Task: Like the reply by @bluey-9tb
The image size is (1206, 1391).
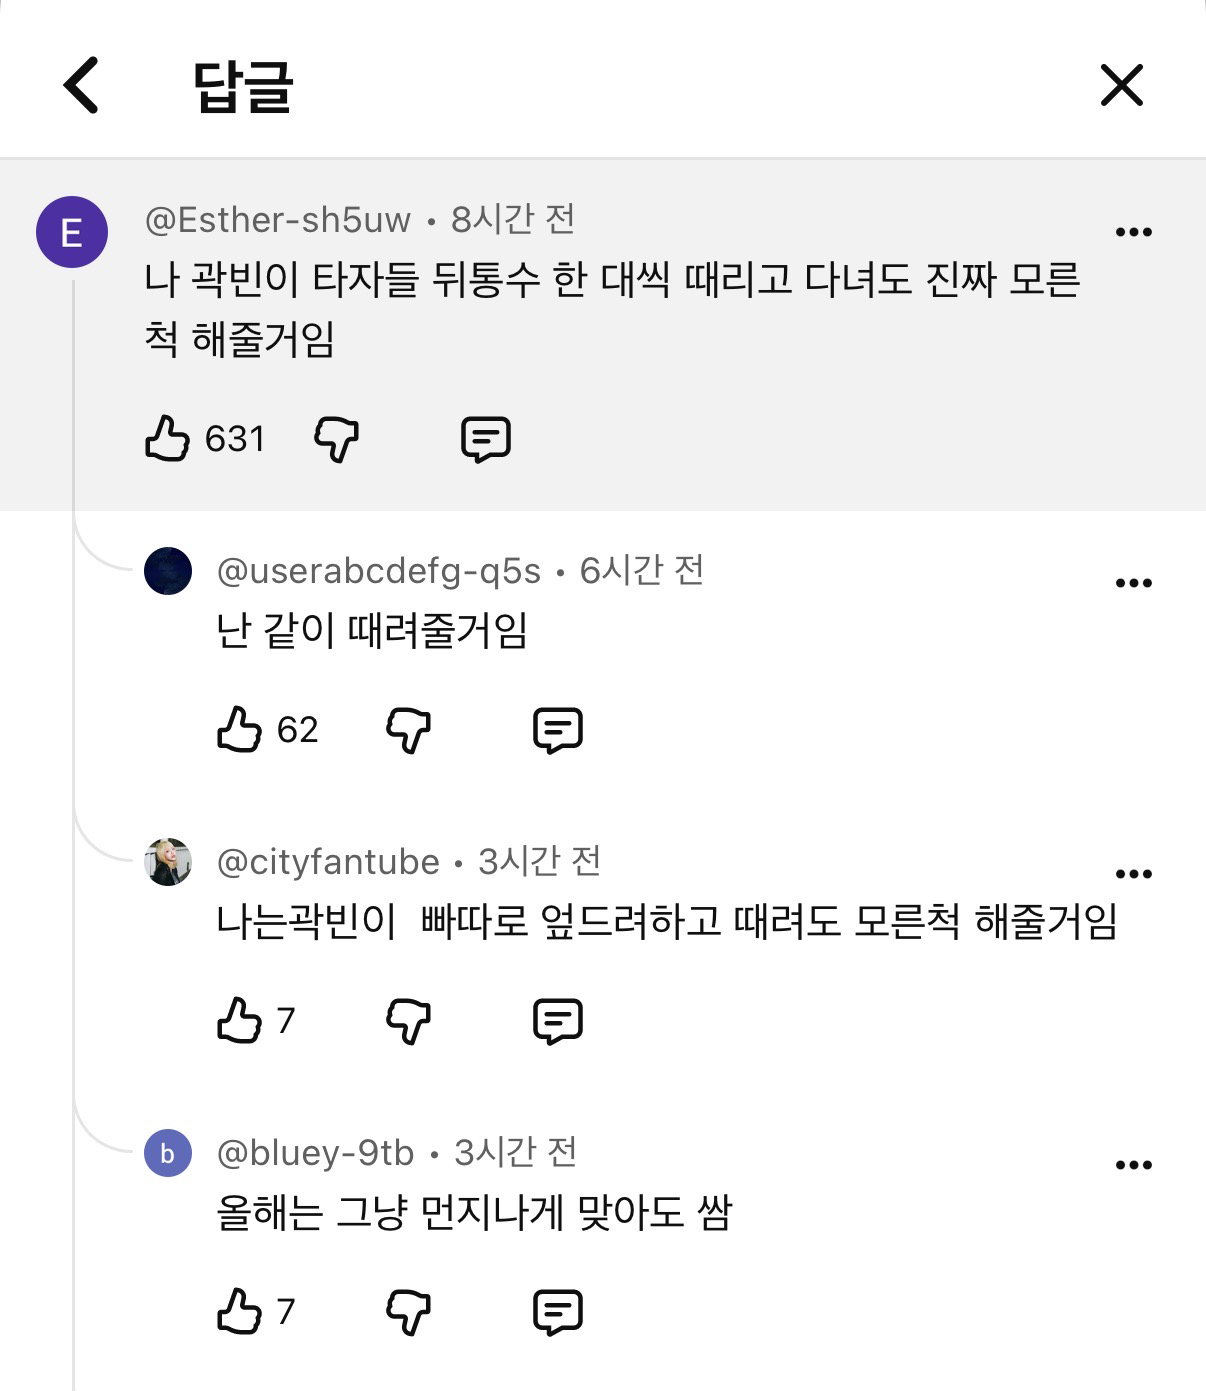Action: [x=239, y=1311]
